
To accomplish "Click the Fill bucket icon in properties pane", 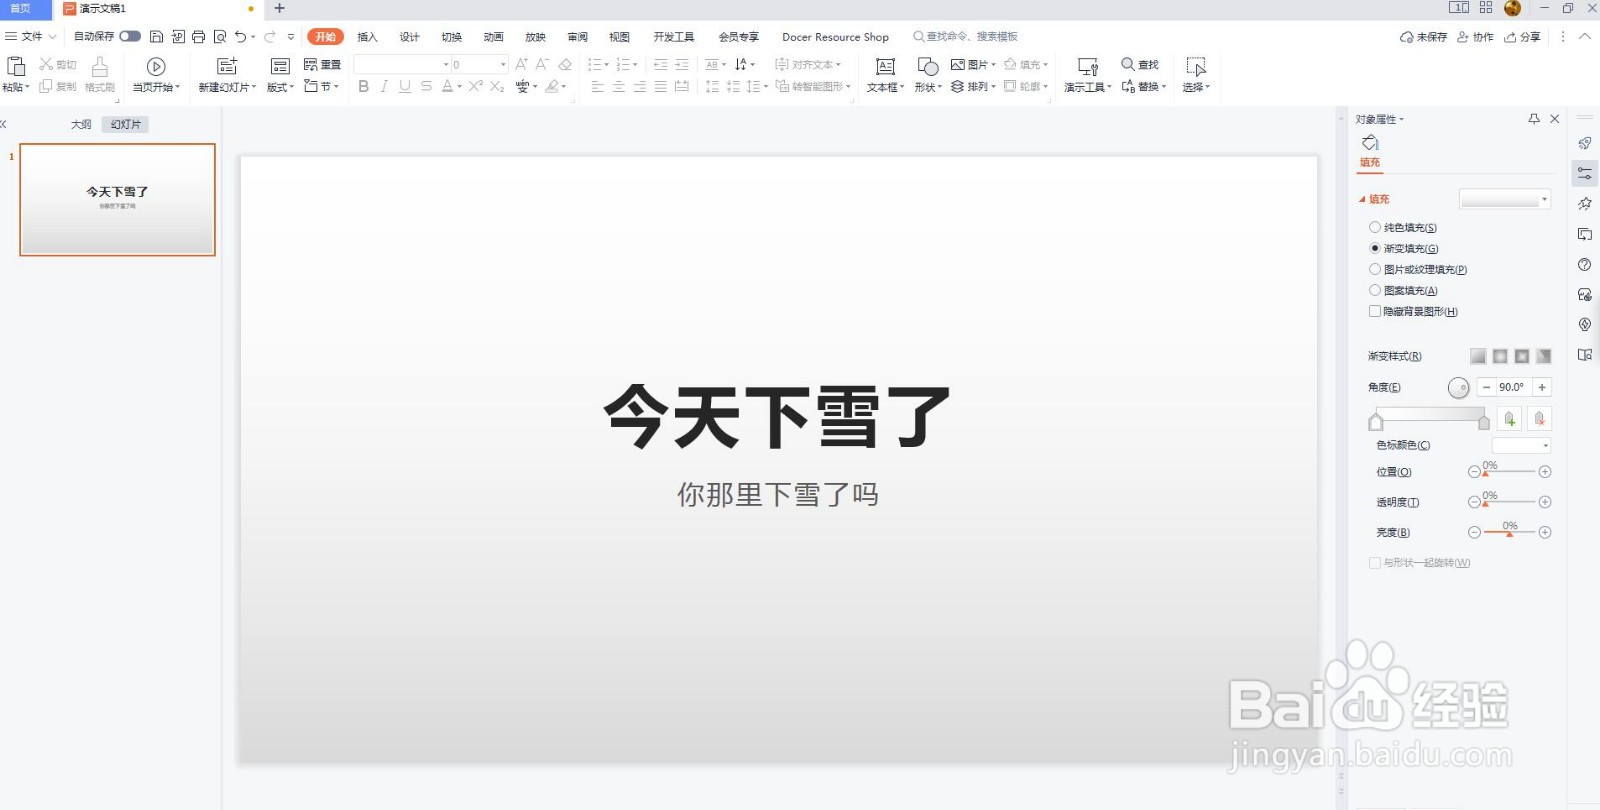I will [1370, 143].
